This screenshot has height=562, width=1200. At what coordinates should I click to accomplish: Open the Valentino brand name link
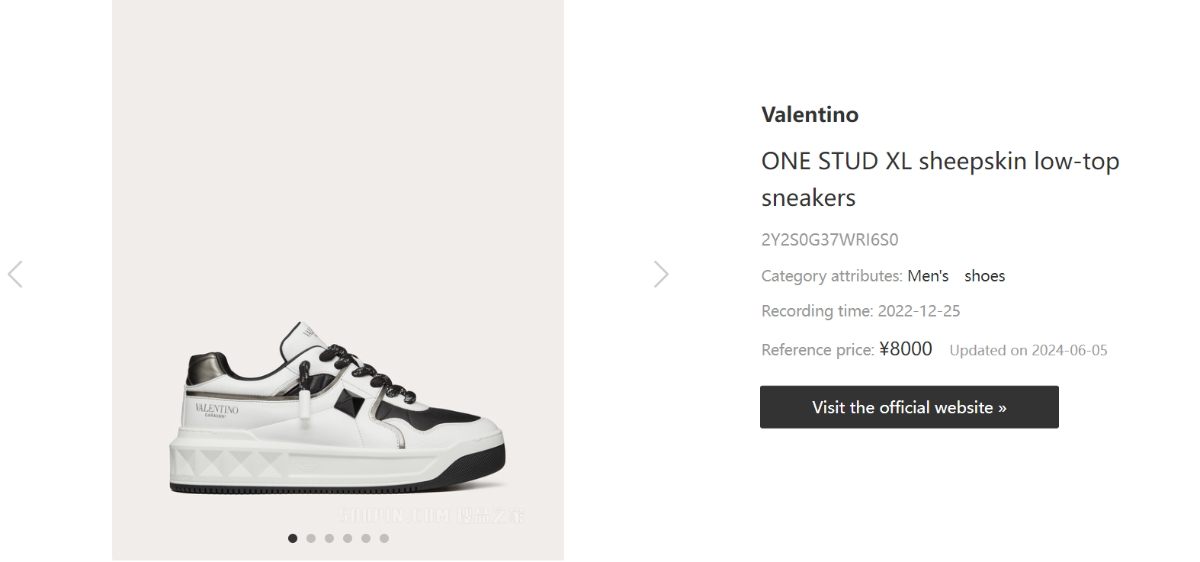click(809, 114)
